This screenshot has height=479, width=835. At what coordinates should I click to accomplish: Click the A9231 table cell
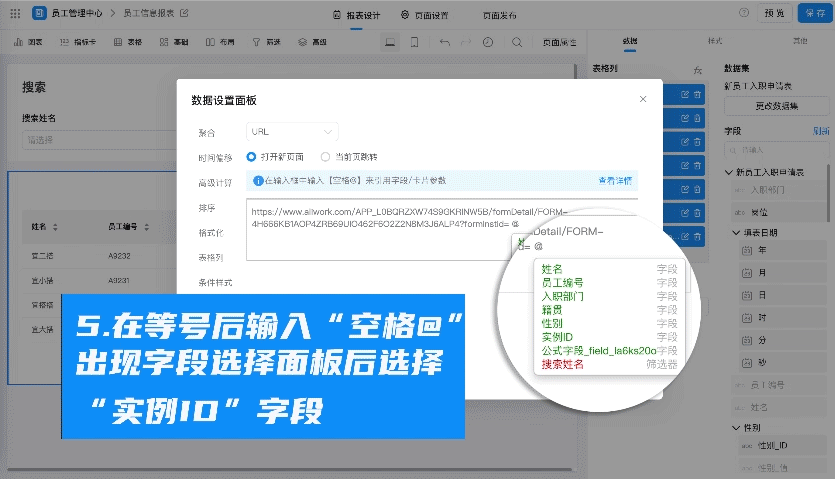click(119, 280)
